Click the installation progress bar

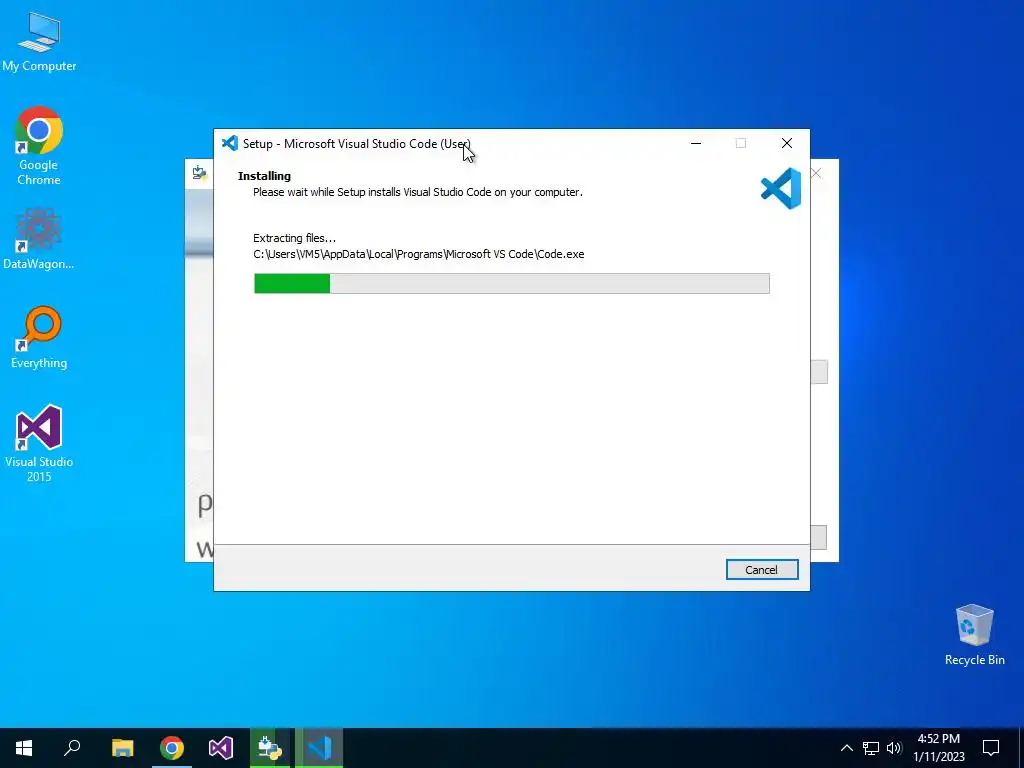[511, 283]
